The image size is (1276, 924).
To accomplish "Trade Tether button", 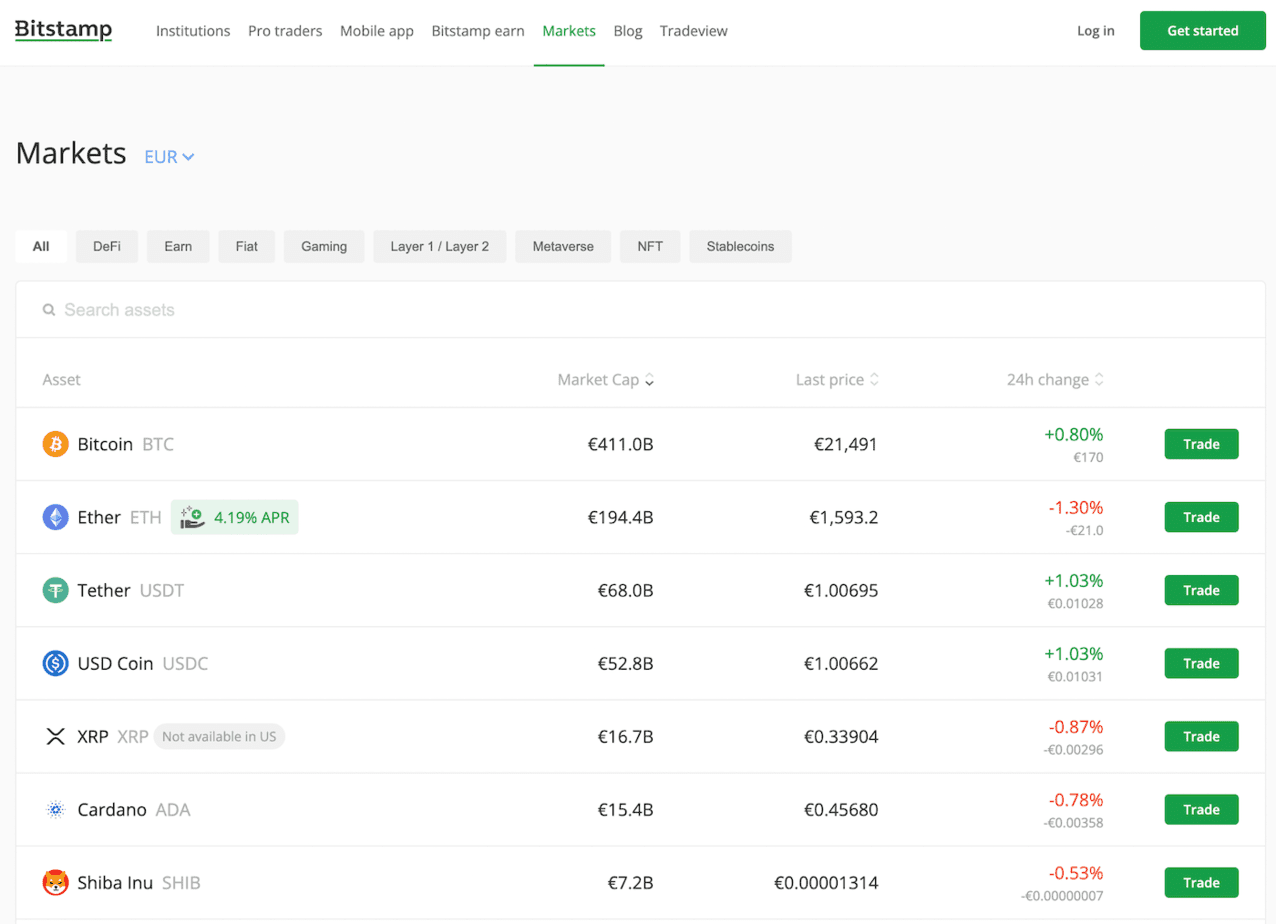I will point(1201,590).
